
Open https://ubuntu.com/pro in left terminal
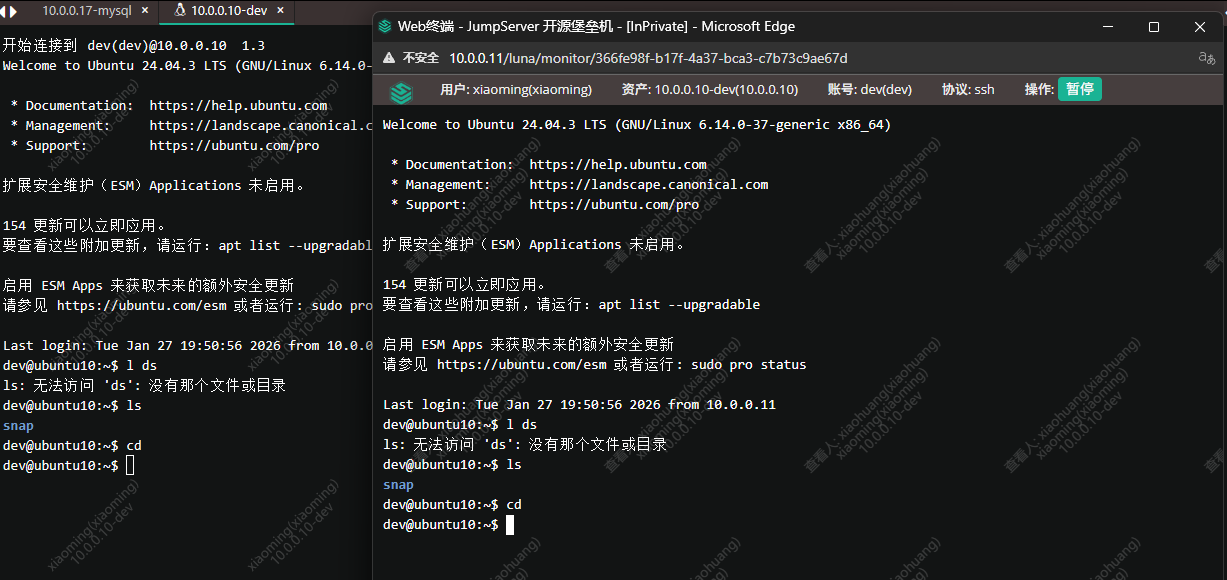coord(234,145)
